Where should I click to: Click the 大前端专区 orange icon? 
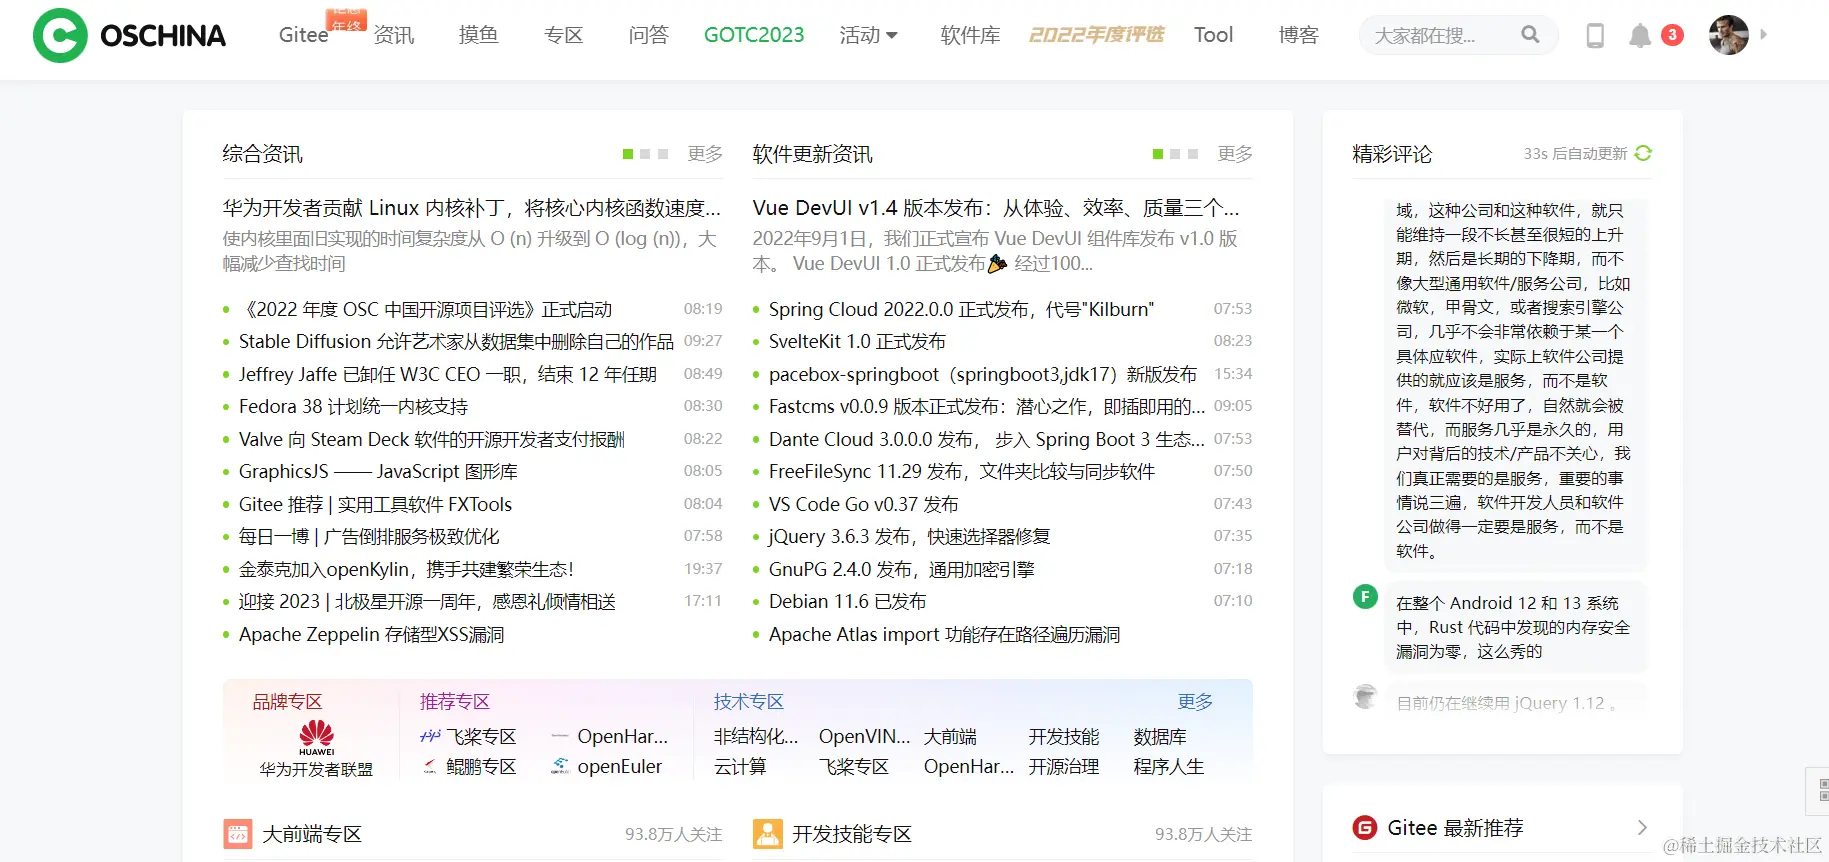point(238,834)
